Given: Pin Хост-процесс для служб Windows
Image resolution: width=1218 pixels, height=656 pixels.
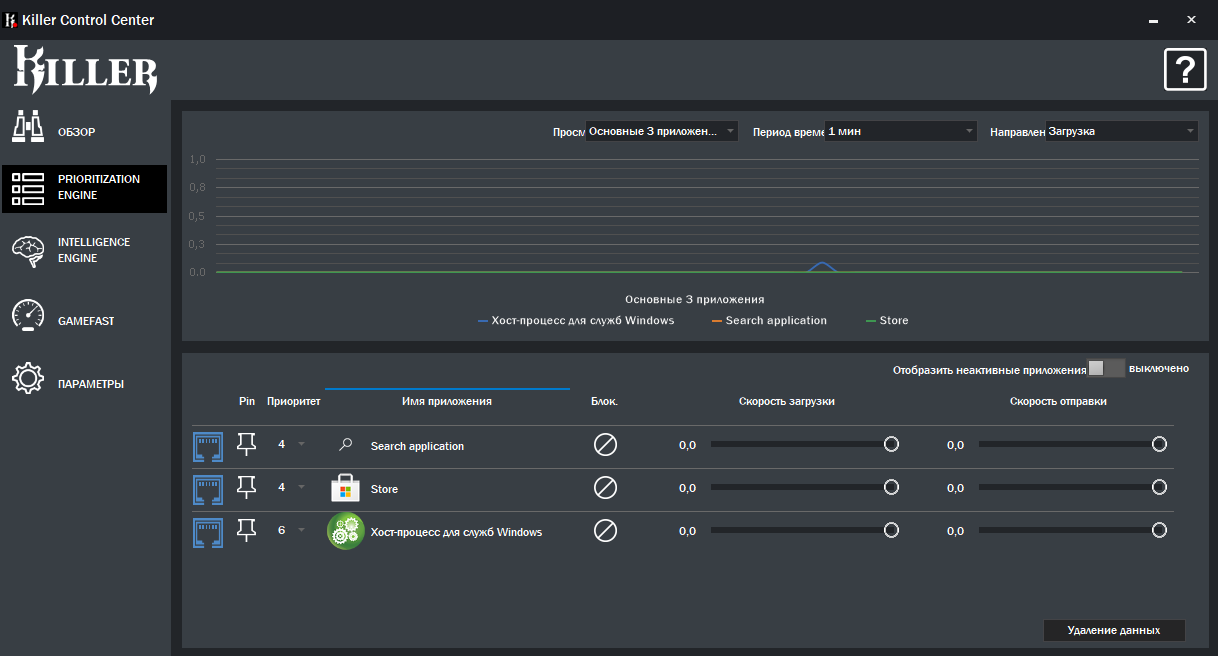Looking at the screenshot, I should point(246,531).
